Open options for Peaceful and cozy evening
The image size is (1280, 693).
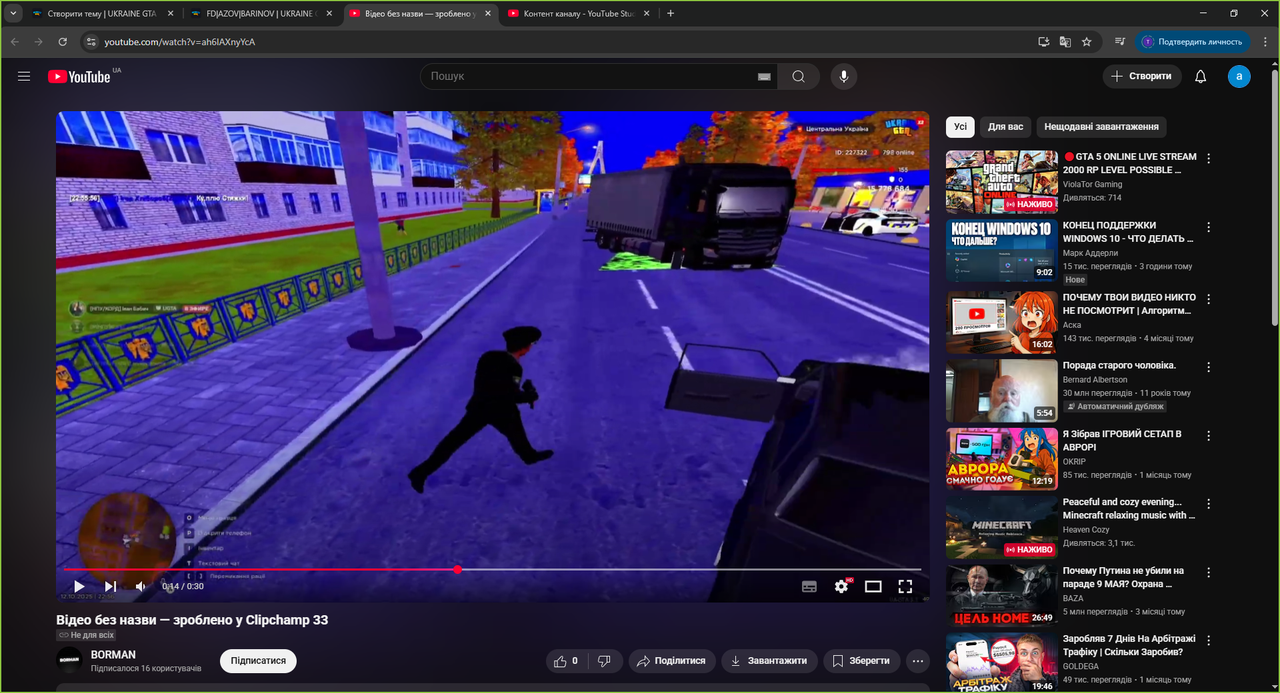pos(1209,503)
